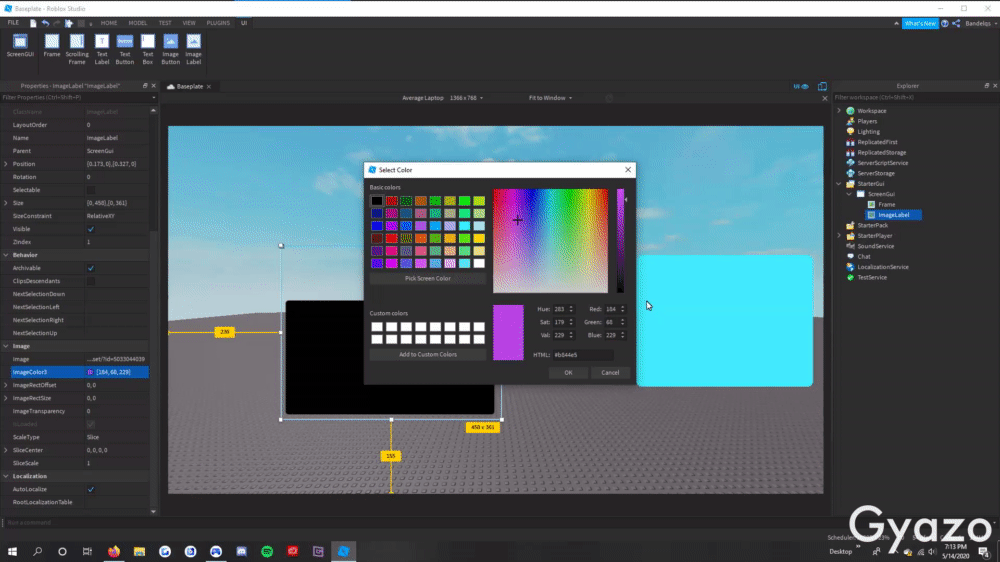Image resolution: width=1000 pixels, height=562 pixels.
Task: Switch to the TEST ribbon tab
Action: (165, 23)
